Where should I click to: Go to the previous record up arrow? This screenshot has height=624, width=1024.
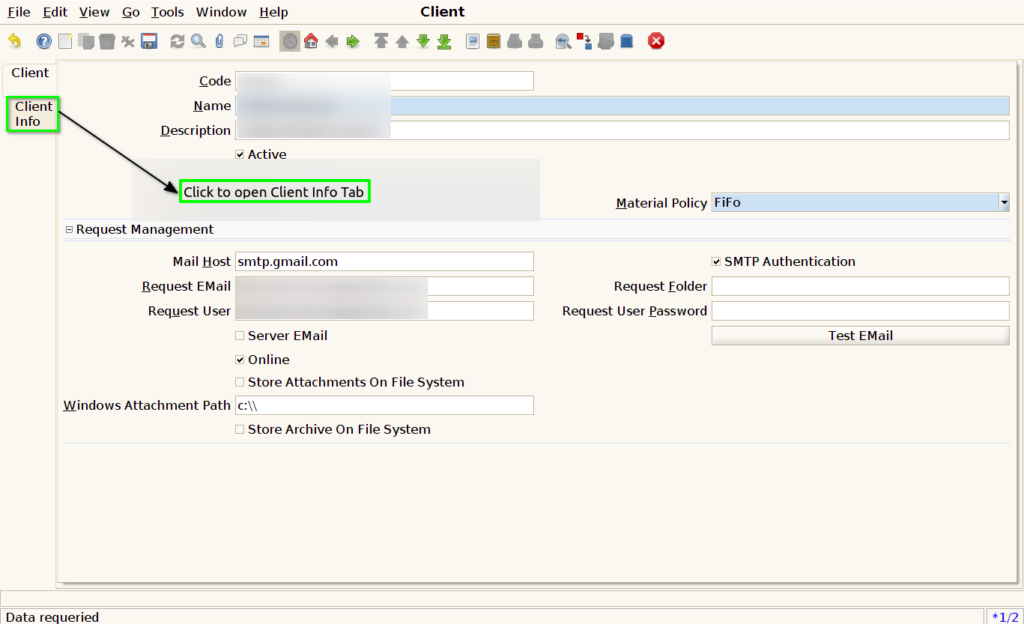402,41
